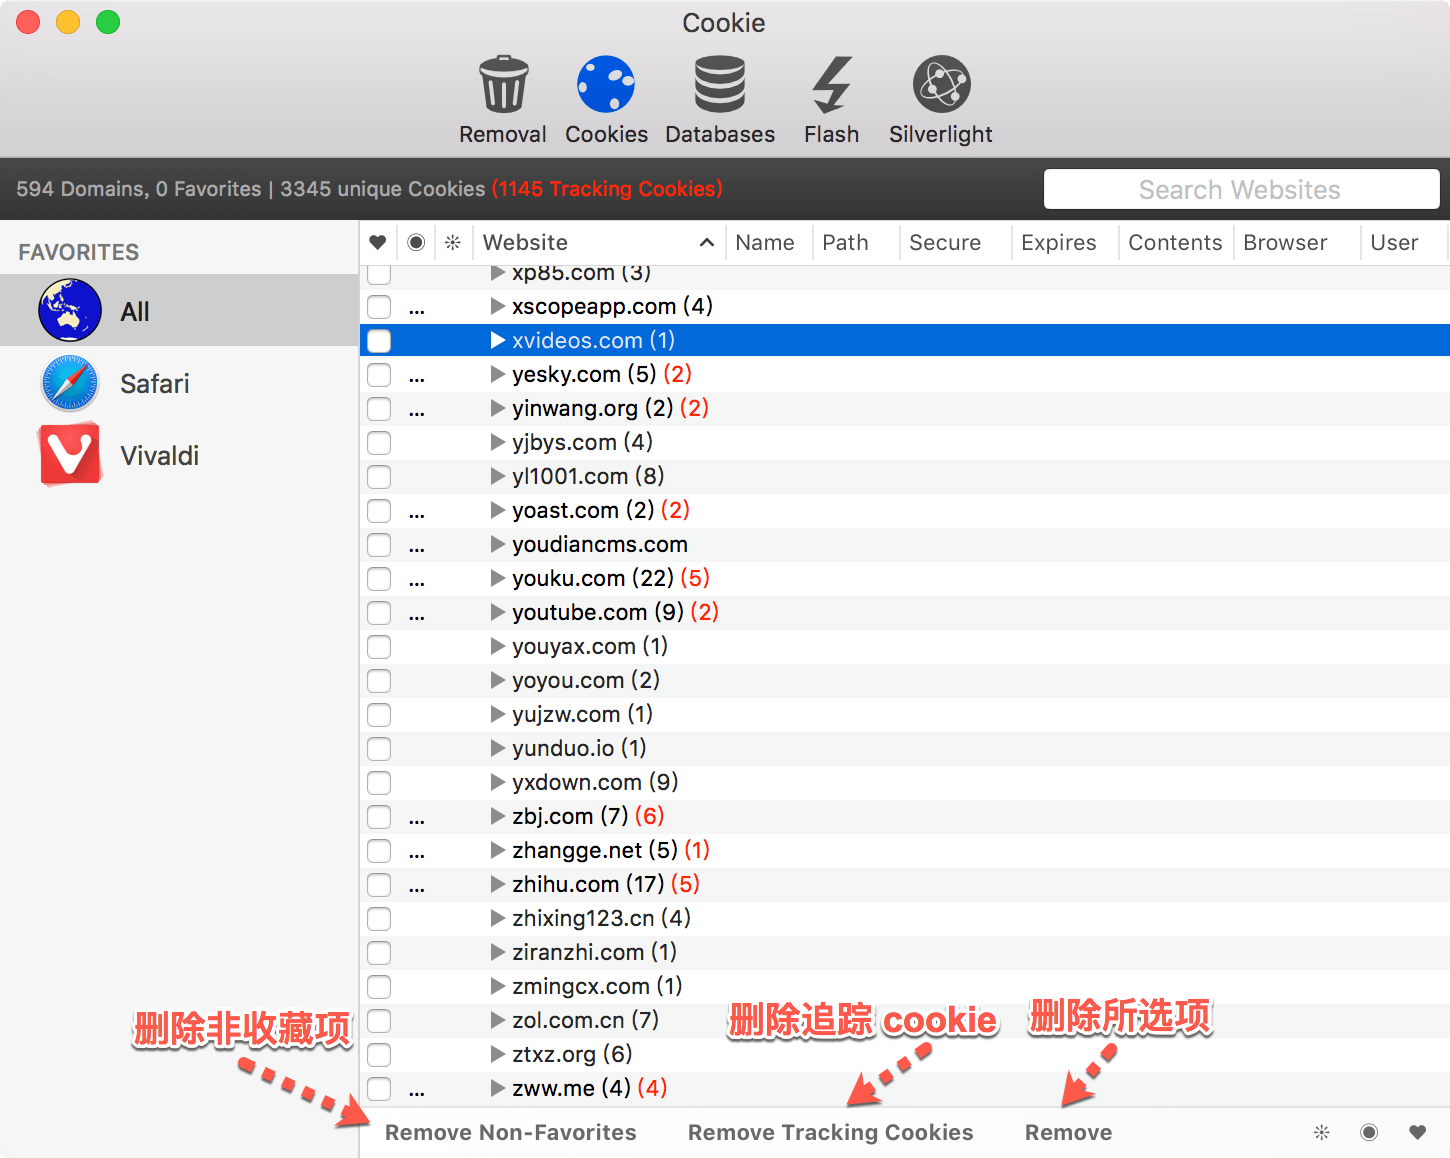The height and width of the screenshot is (1158, 1450).
Task: Expand the youyax.com disclosure triangle
Action: 498,646
